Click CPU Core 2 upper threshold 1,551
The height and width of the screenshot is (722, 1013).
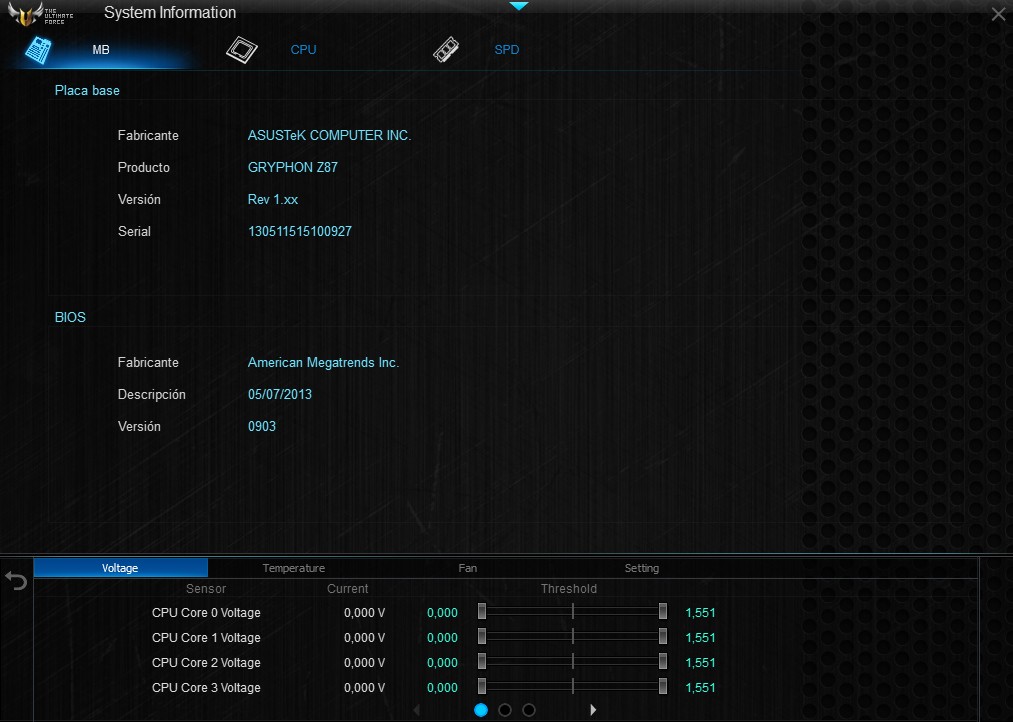[700, 663]
